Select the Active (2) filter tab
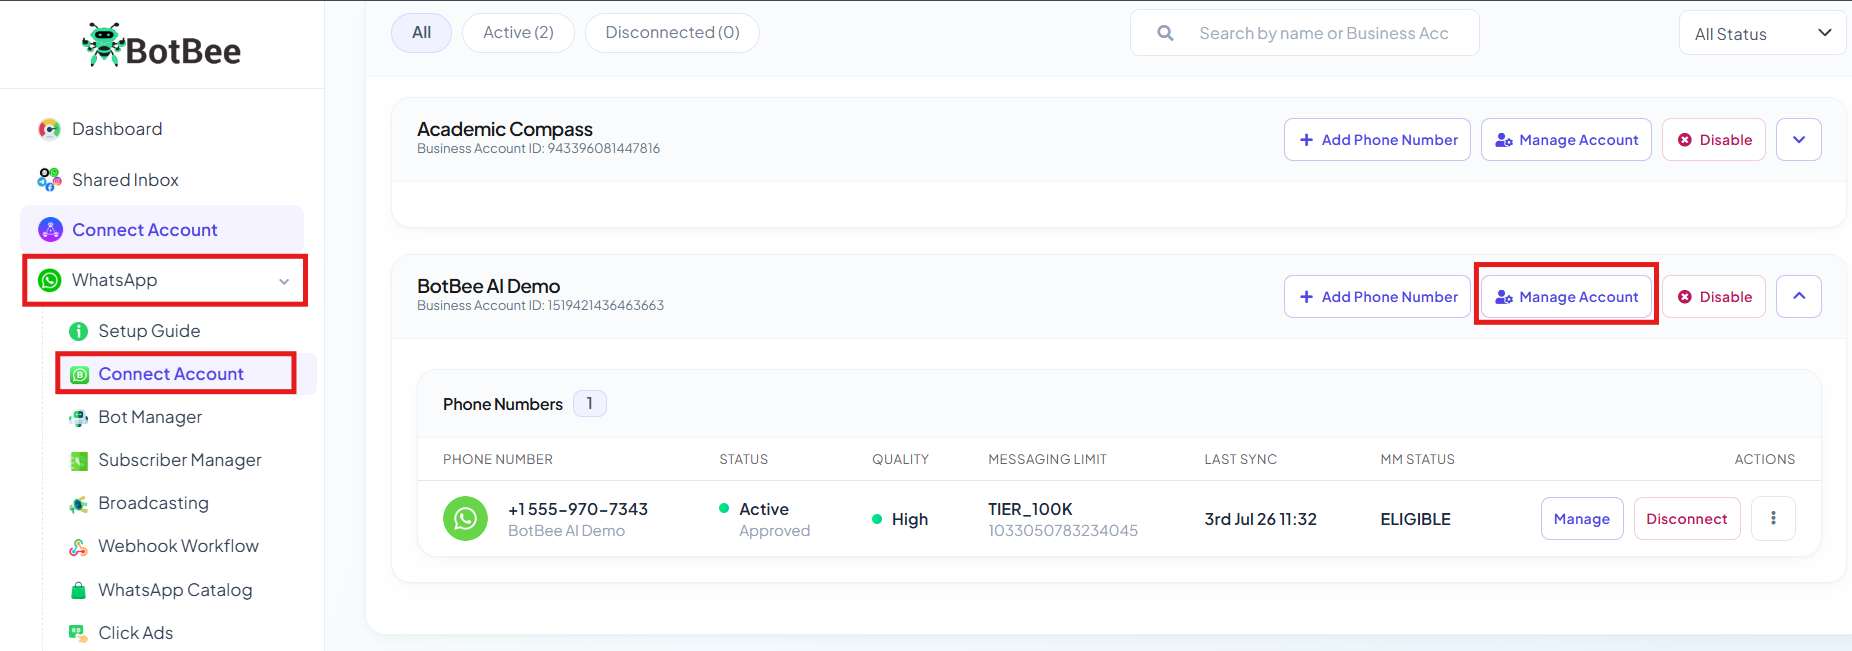 [x=518, y=33]
